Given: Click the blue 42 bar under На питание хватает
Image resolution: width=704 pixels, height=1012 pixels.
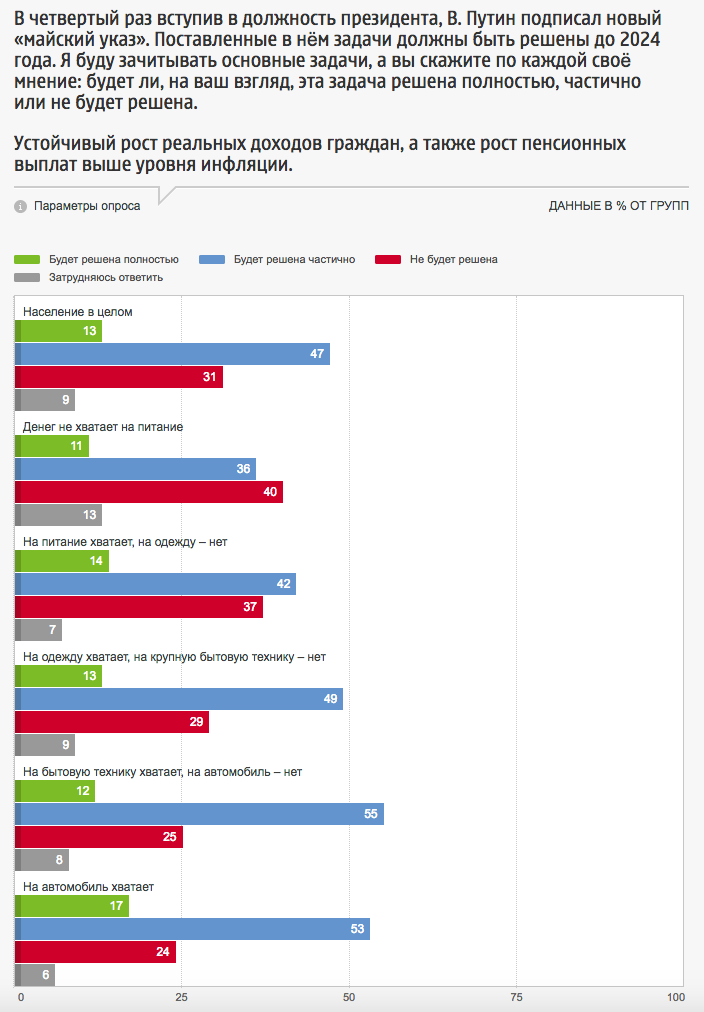Looking at the screenshot, I should click(x=157, y=584).
